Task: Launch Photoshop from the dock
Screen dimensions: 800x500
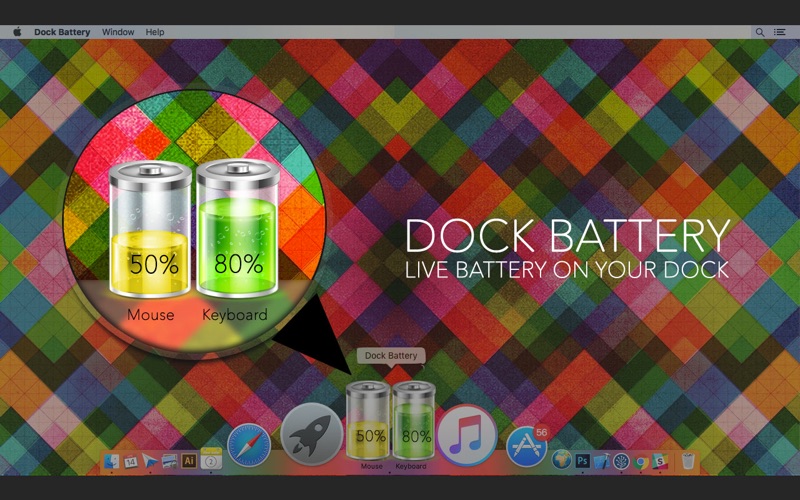Action: coord(581,460)
